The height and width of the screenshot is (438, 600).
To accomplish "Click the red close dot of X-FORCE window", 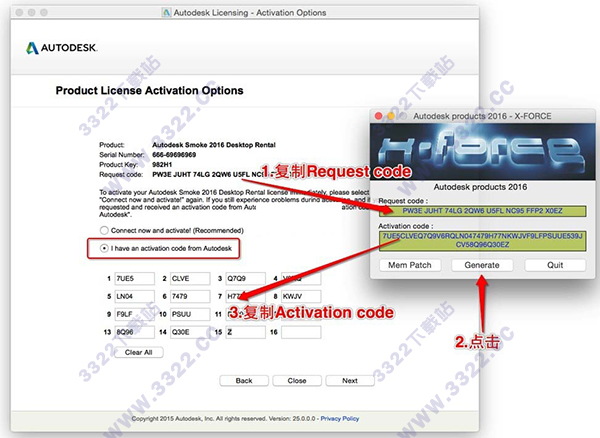I will pyautogui.click(x=378, y=116).
